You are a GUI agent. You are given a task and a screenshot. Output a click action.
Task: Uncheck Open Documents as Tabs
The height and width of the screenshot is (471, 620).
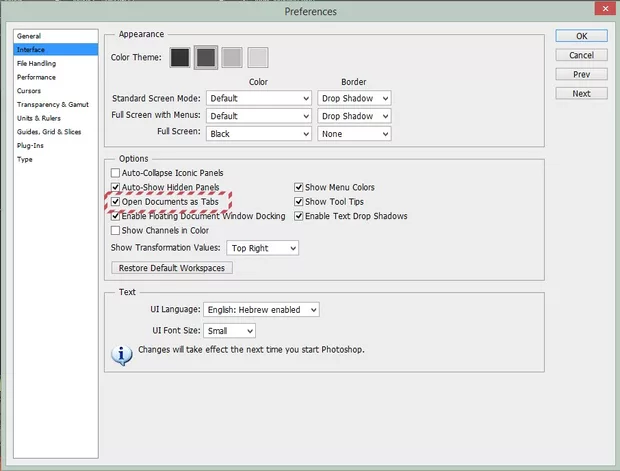[x=115, y=202]
